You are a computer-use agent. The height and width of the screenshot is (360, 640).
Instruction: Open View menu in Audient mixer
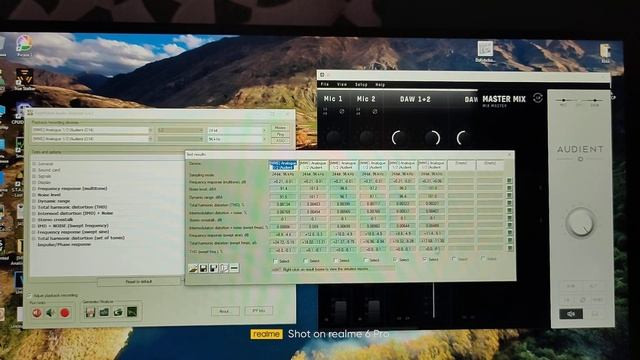click(342, 84)
